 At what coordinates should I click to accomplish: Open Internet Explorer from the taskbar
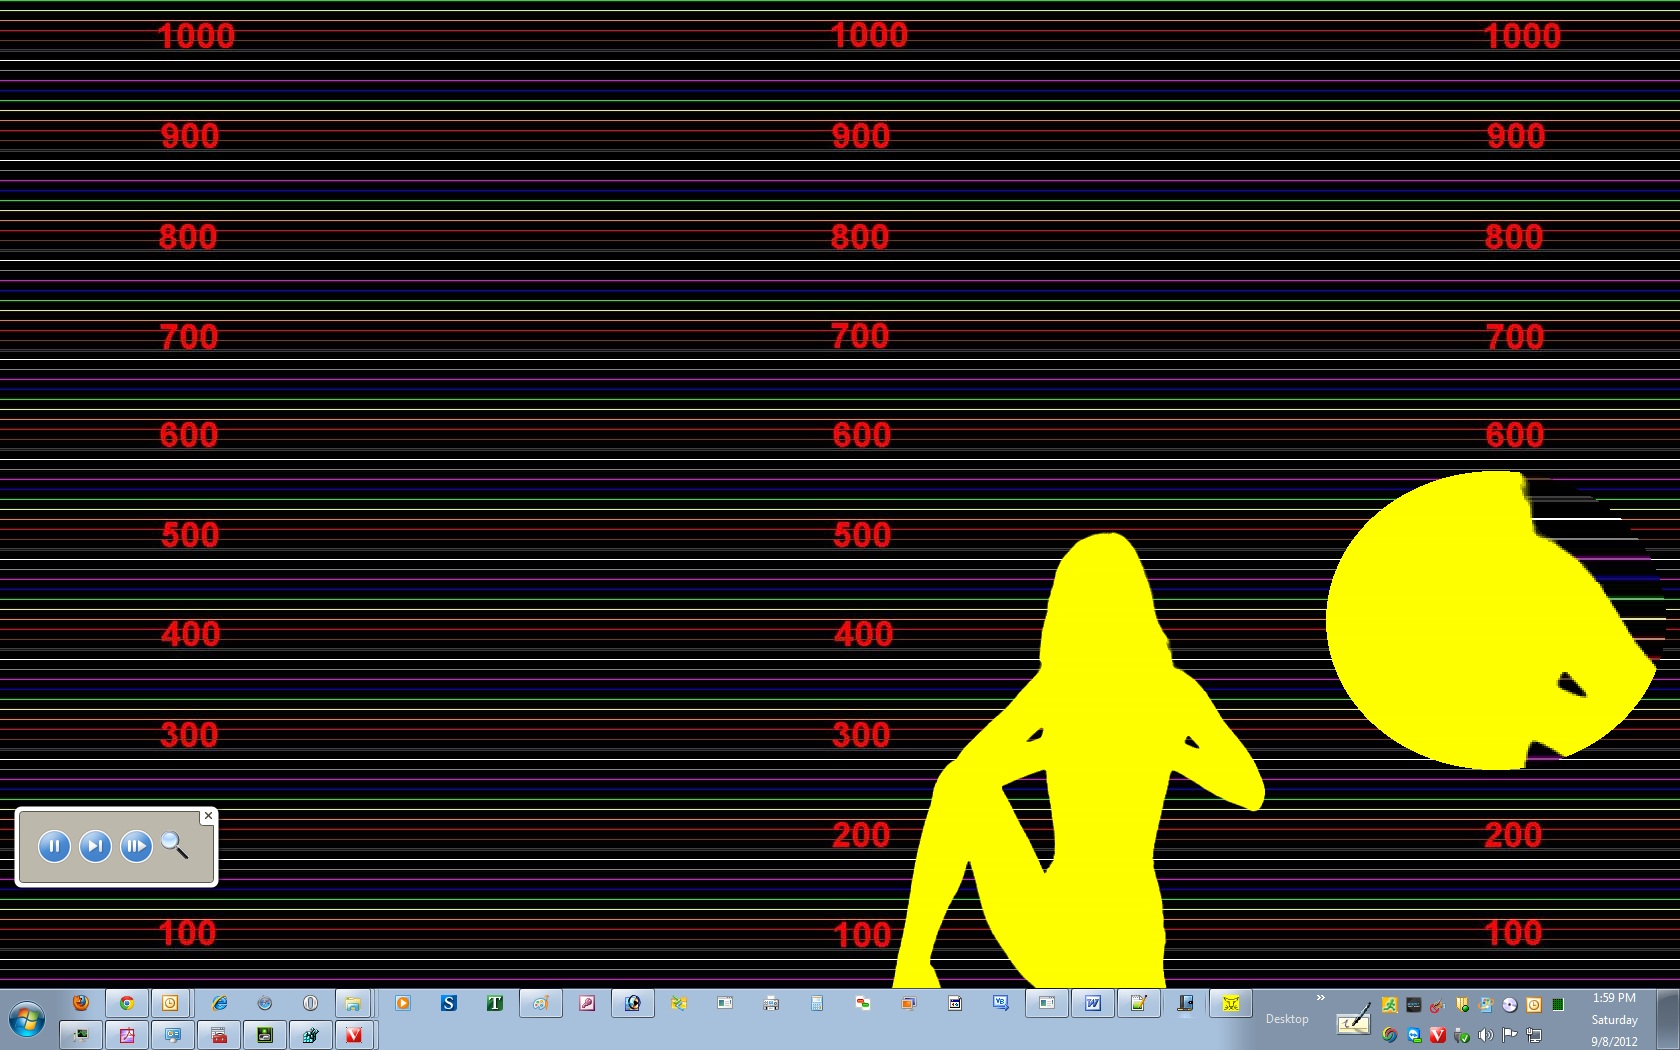pos(219,1003)
